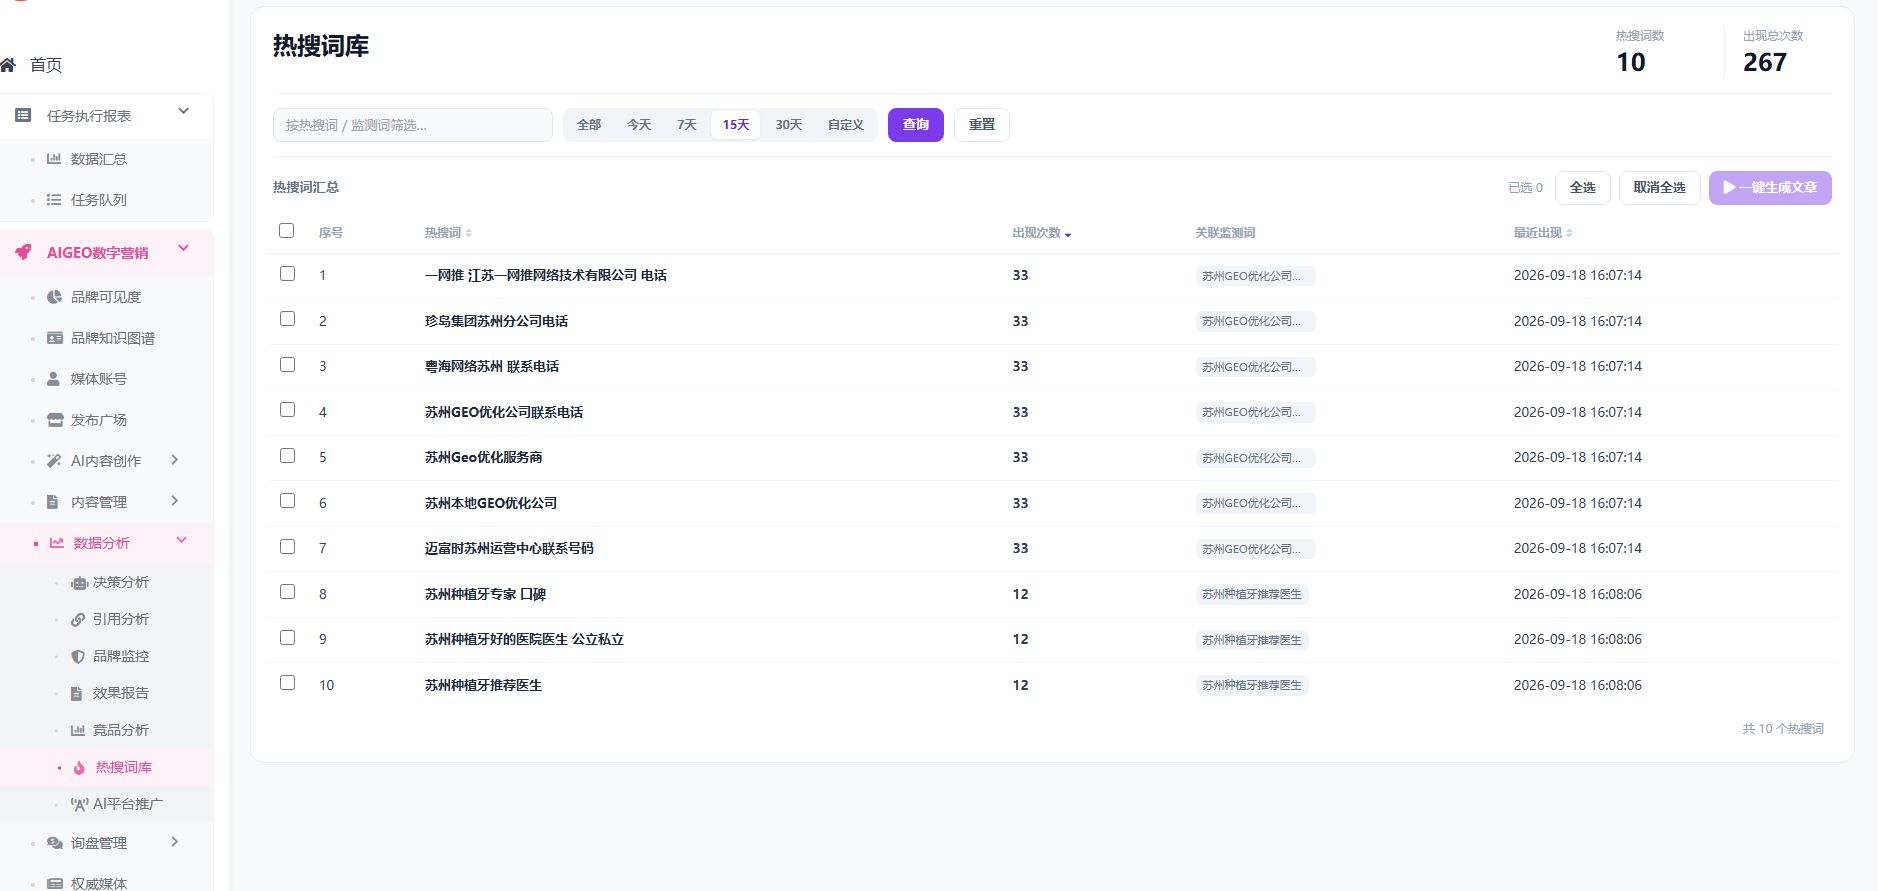
Task: Click the 引用分析 link icon
Action: (x=78, y=620)
